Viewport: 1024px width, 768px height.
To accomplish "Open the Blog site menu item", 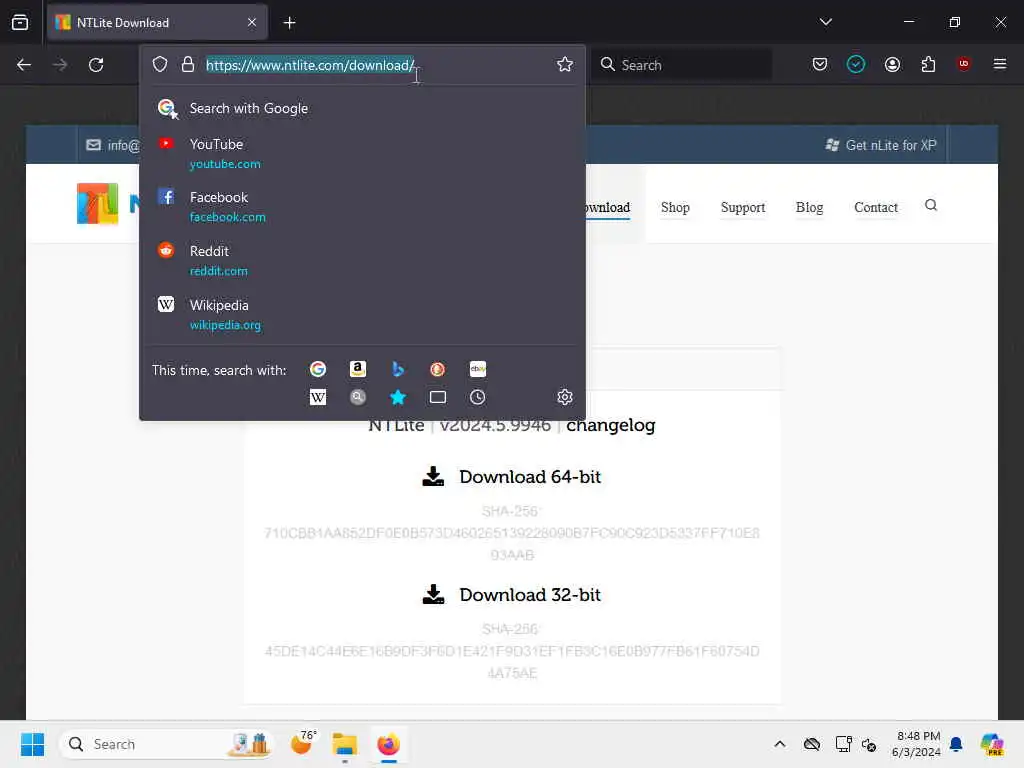I will point(809,207).
